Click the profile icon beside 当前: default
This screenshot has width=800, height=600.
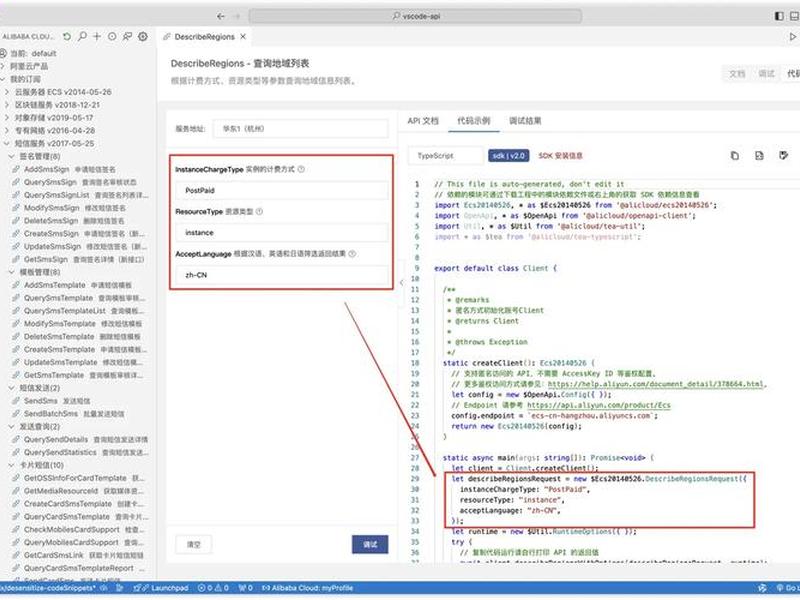[x=3, y=53]
